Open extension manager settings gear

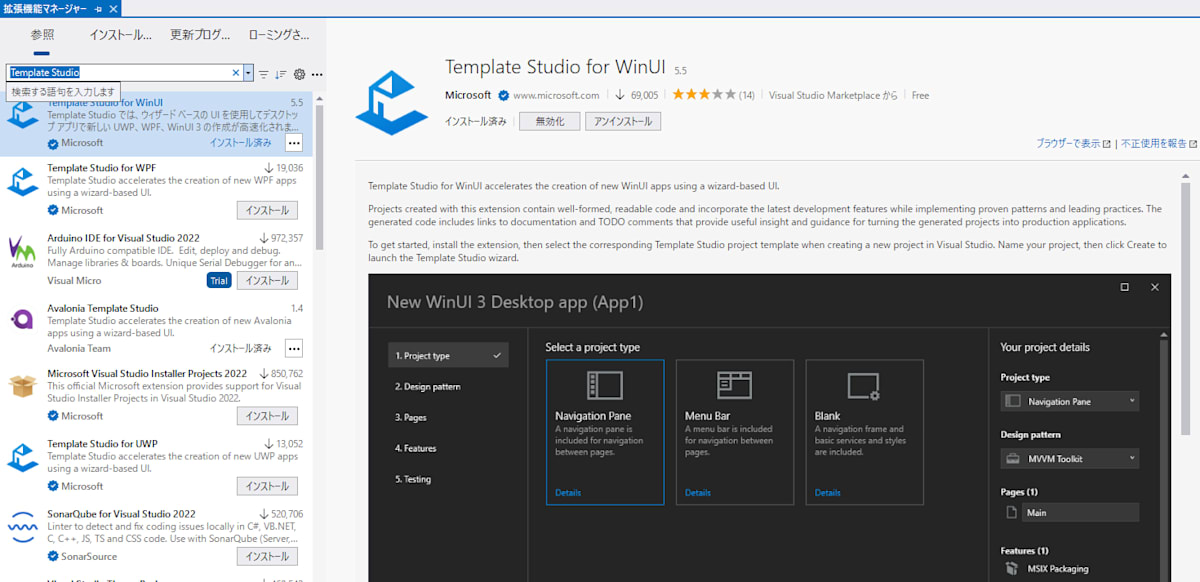pos(299,74)
